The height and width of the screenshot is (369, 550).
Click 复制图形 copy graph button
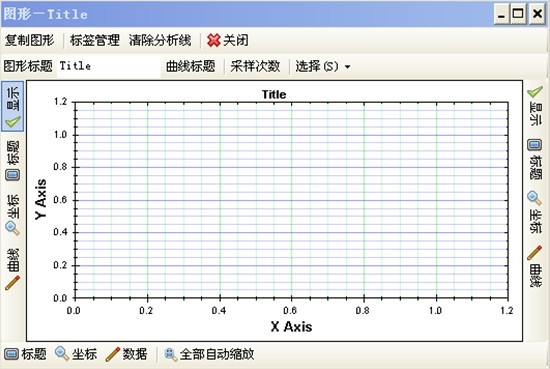coord(29,40)
